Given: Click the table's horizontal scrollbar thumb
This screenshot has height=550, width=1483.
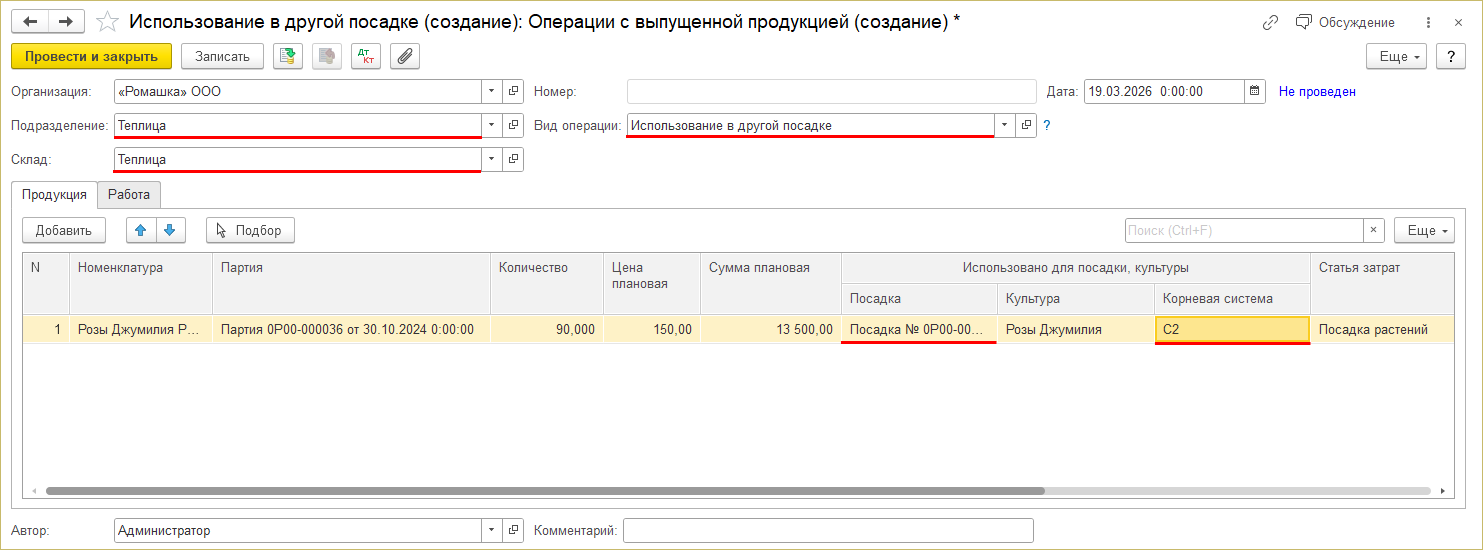Looking at the screenshot, I should tap(545, 491).
